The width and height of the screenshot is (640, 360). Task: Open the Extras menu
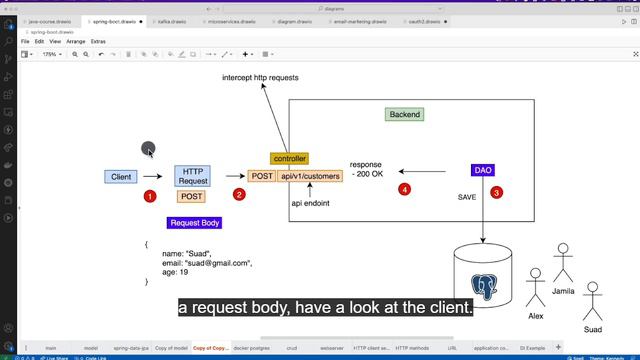(x=98, y=42)
